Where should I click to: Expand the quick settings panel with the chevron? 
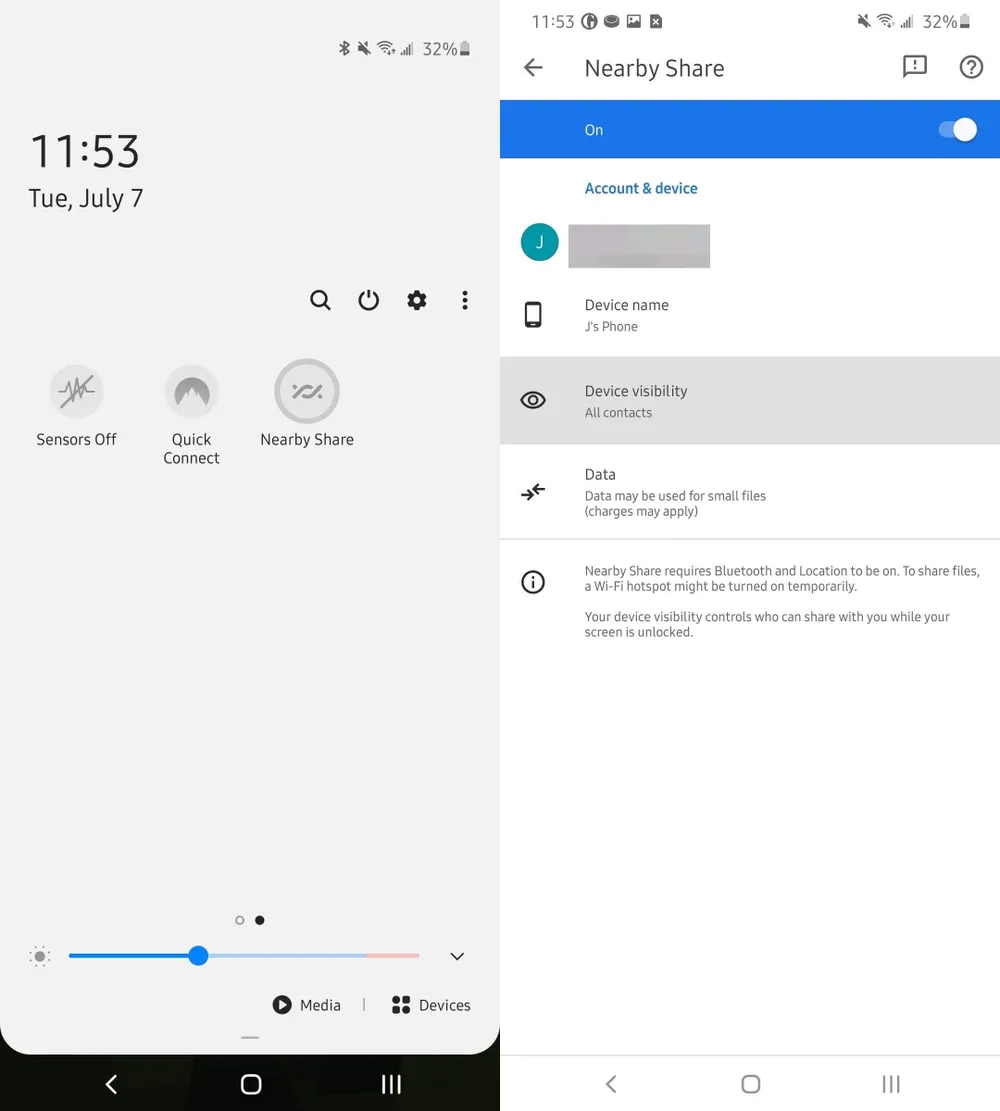click(x=457, y=956)
